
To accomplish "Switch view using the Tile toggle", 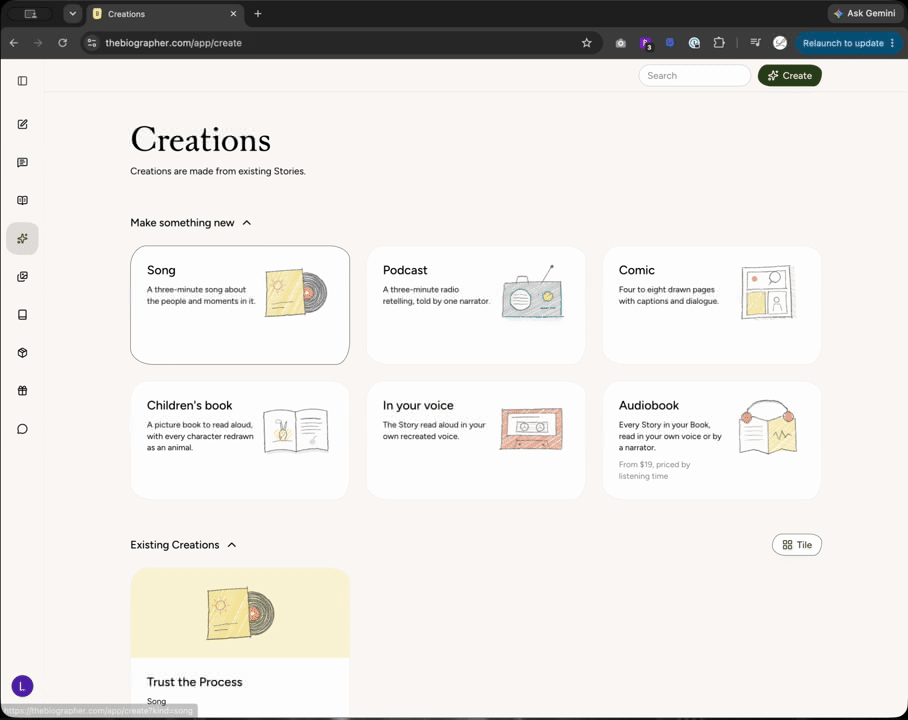I will [797, 544].
